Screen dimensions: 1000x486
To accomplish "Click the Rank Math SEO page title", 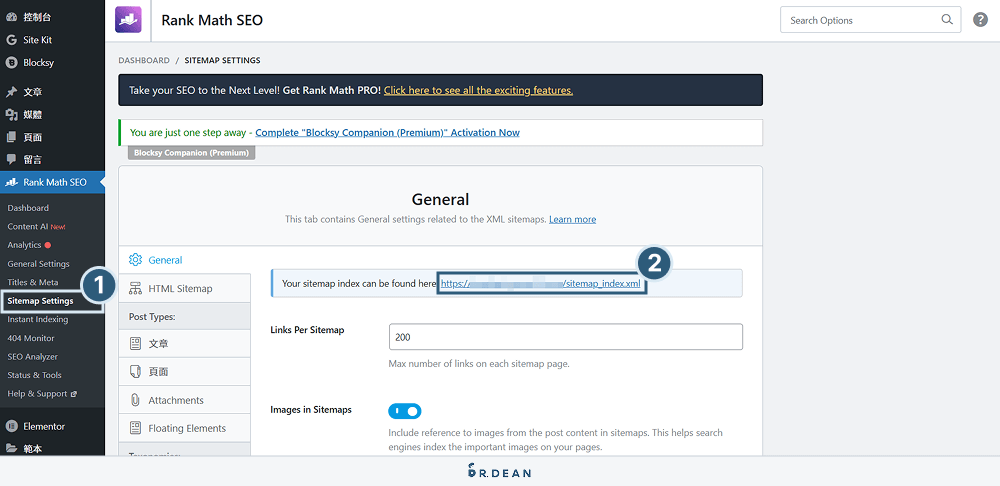I will 212,20.
